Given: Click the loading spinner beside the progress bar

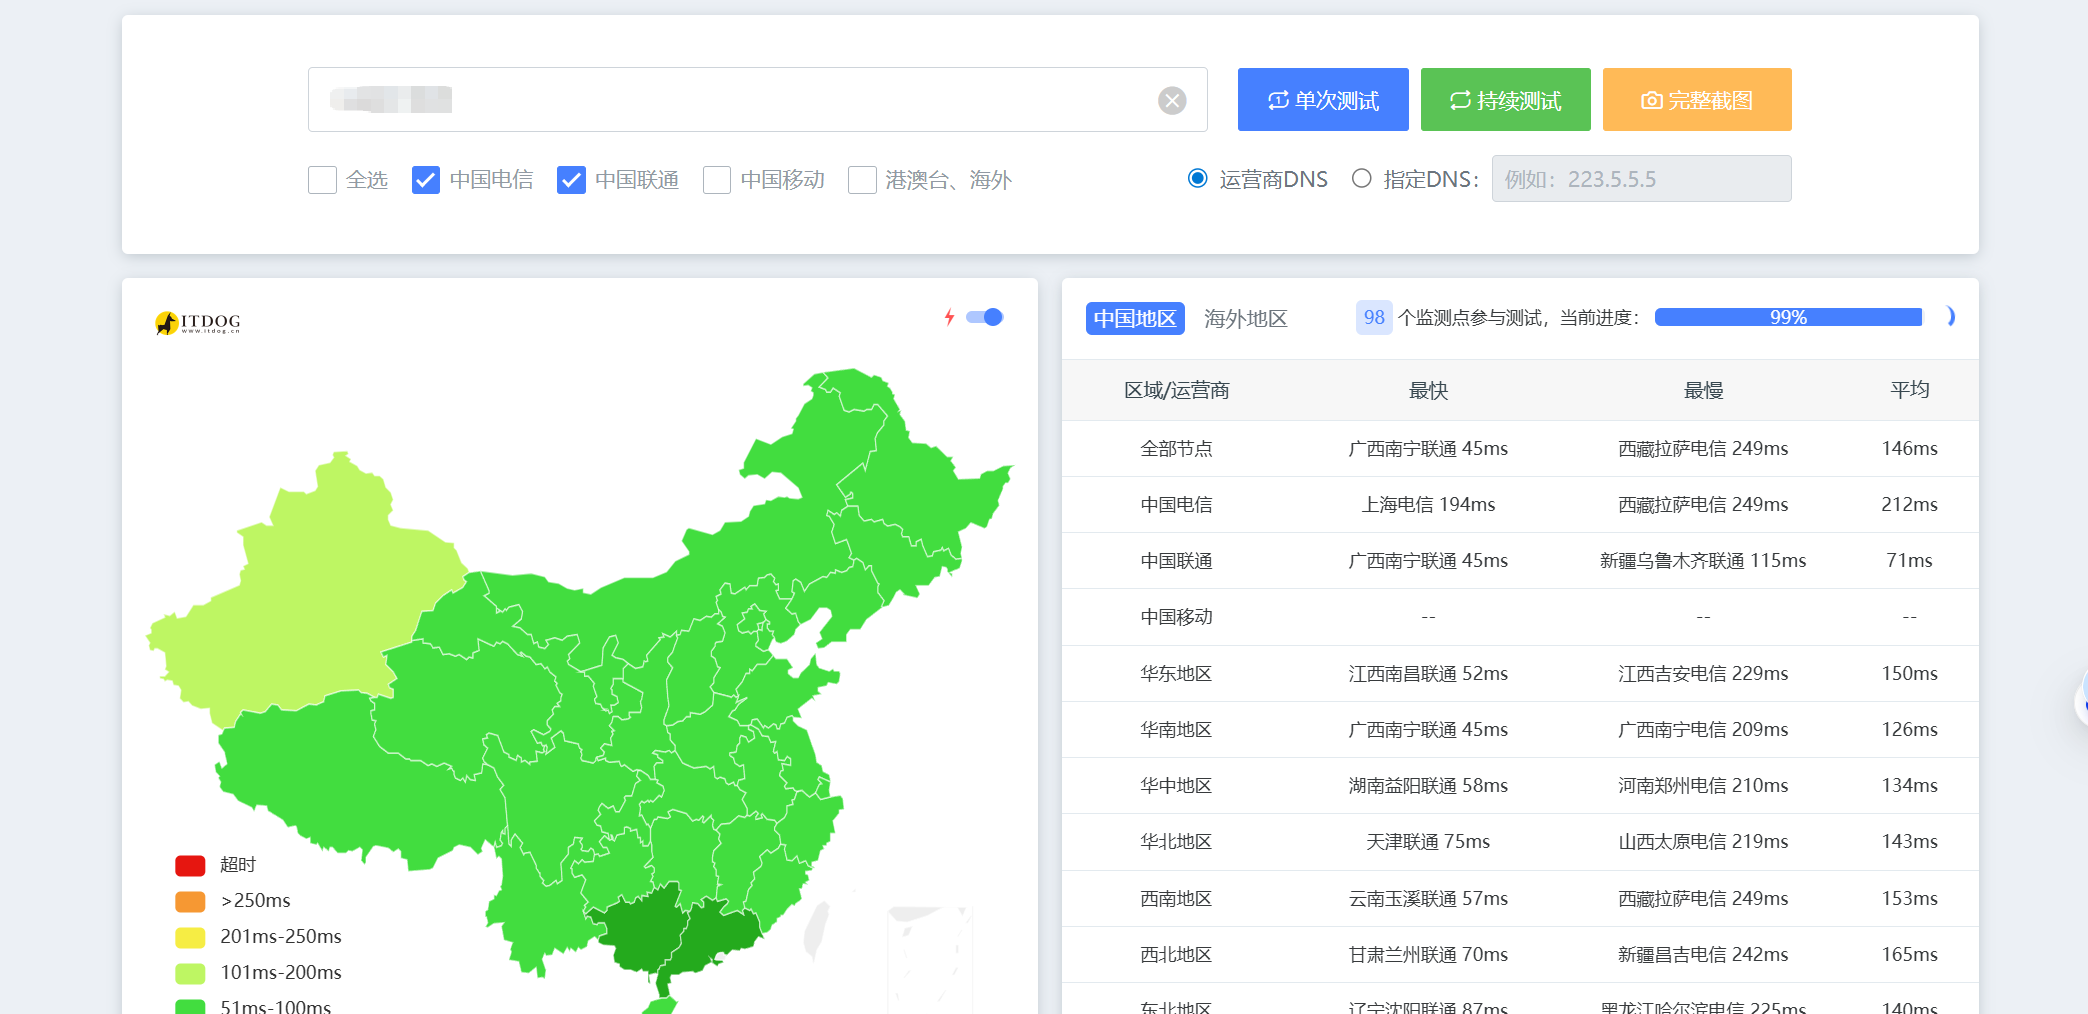Looking at the screenshot, I should tap(1950, 317).
